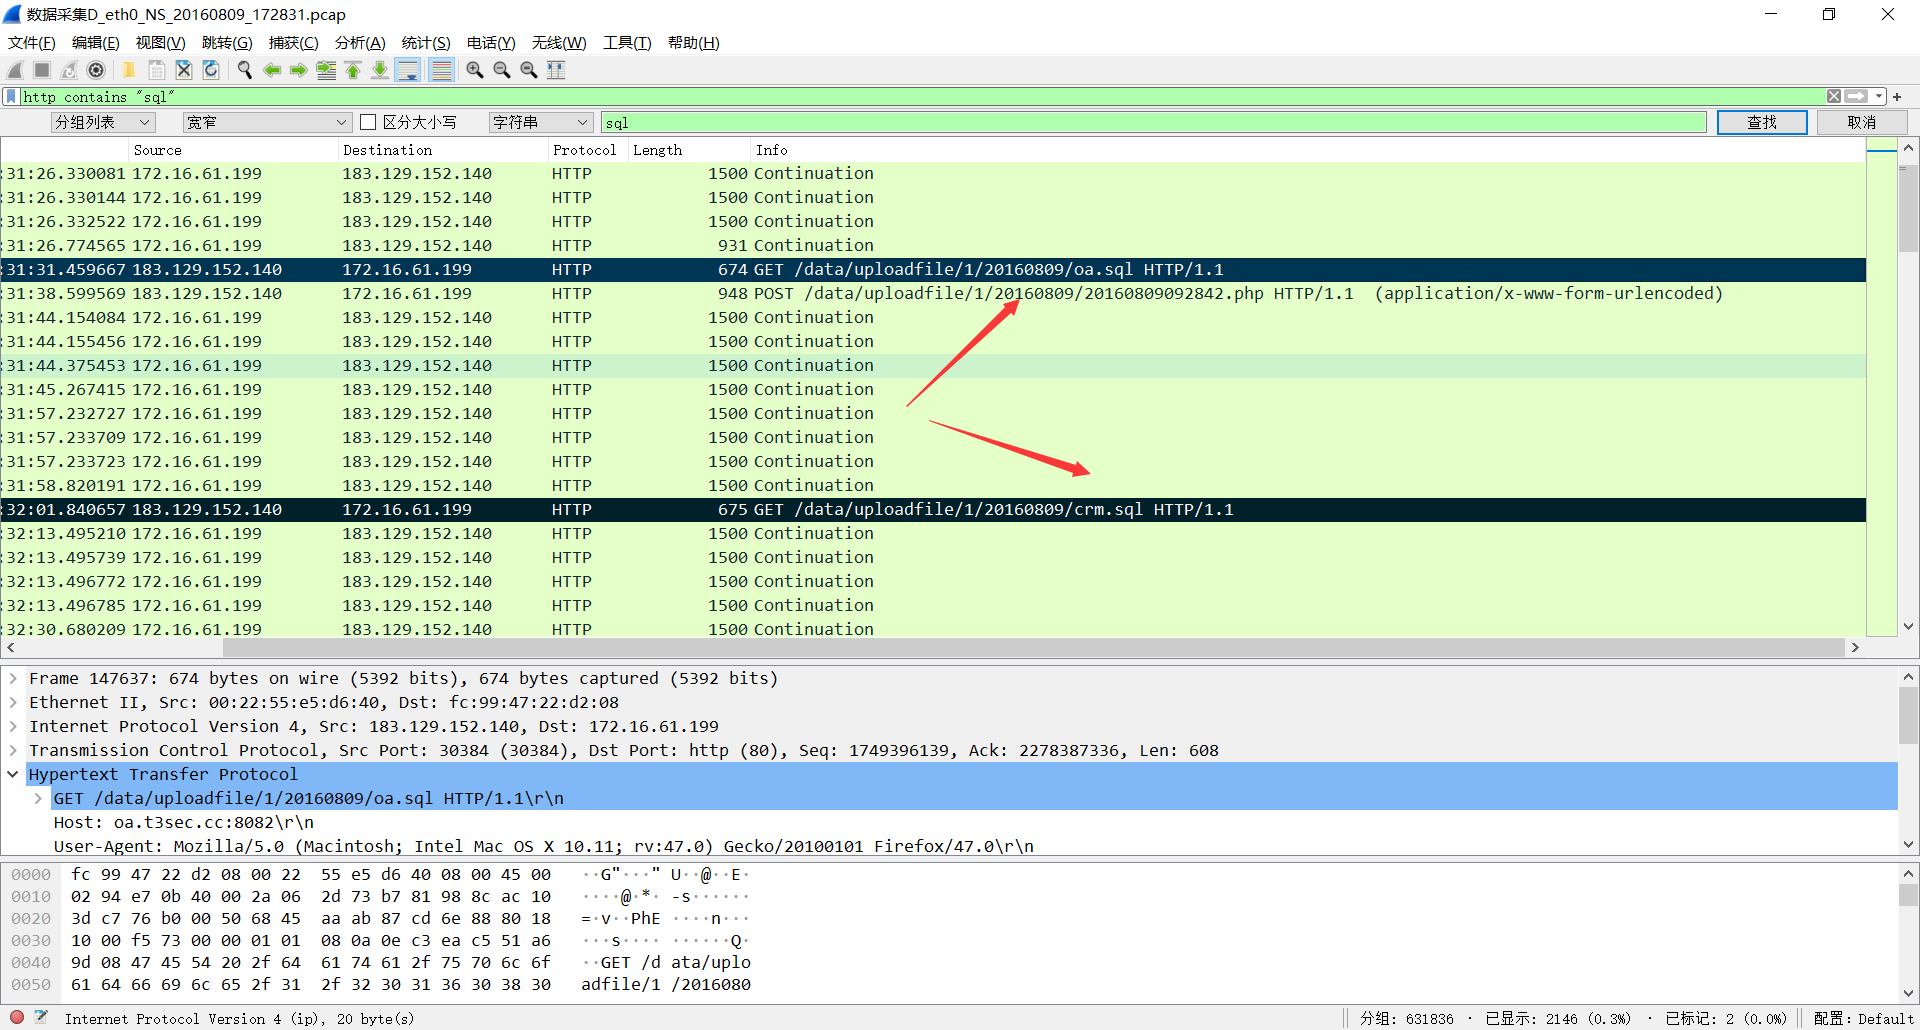Restart the current capture

pyautogui.click(x=69, y=70)
